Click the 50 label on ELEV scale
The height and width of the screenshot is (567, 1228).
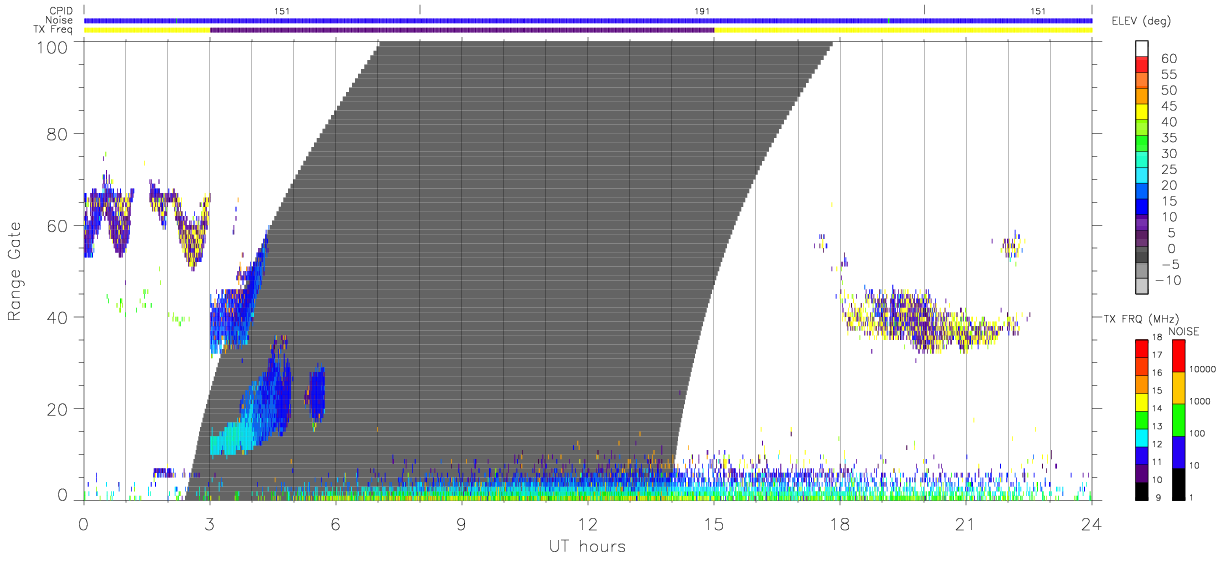(1169, 90)
